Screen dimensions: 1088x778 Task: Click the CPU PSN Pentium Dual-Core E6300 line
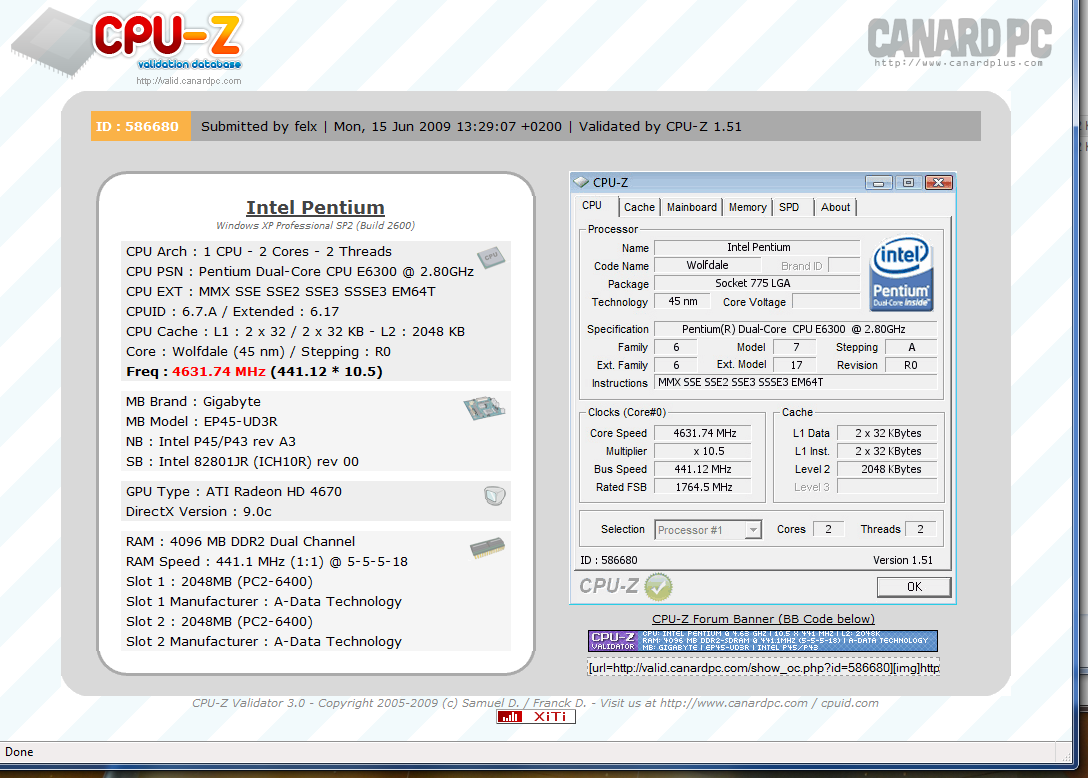pyautogui.click(x=300, y=271)
